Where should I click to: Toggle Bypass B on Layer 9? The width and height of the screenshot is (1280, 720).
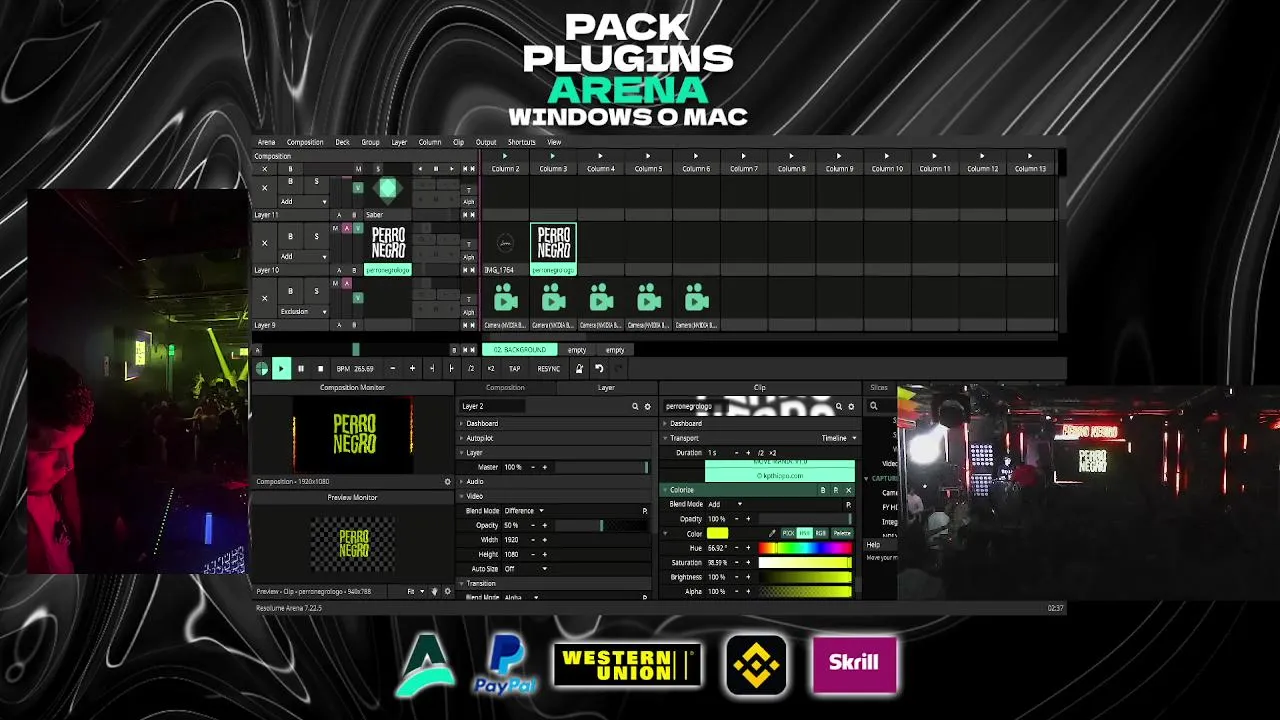290,291
